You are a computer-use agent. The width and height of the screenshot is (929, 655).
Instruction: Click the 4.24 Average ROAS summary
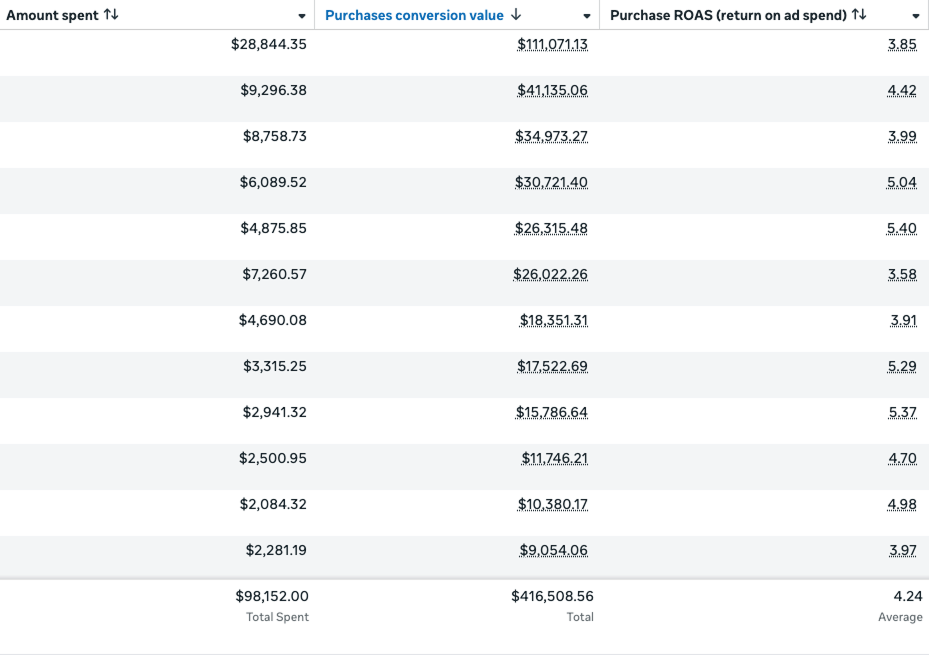click(x=908, y=597)
